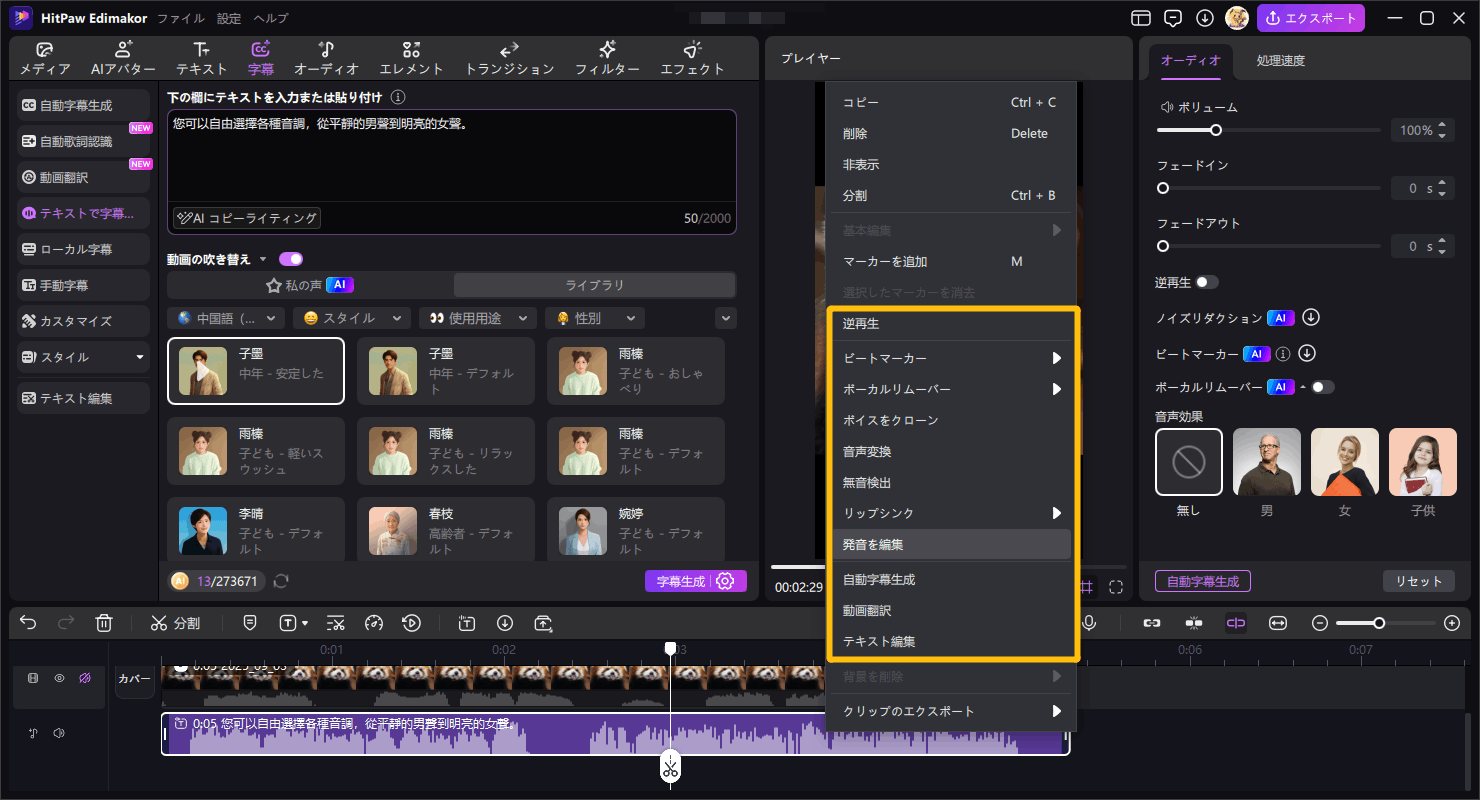Toggle the ボーカルリムーバー switch in the right panel

click(x=1322, y=387)
